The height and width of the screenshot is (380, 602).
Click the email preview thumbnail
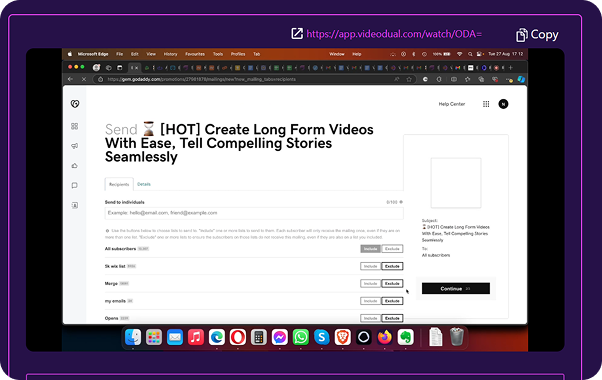pyautogui.click(x=456, y=183)
